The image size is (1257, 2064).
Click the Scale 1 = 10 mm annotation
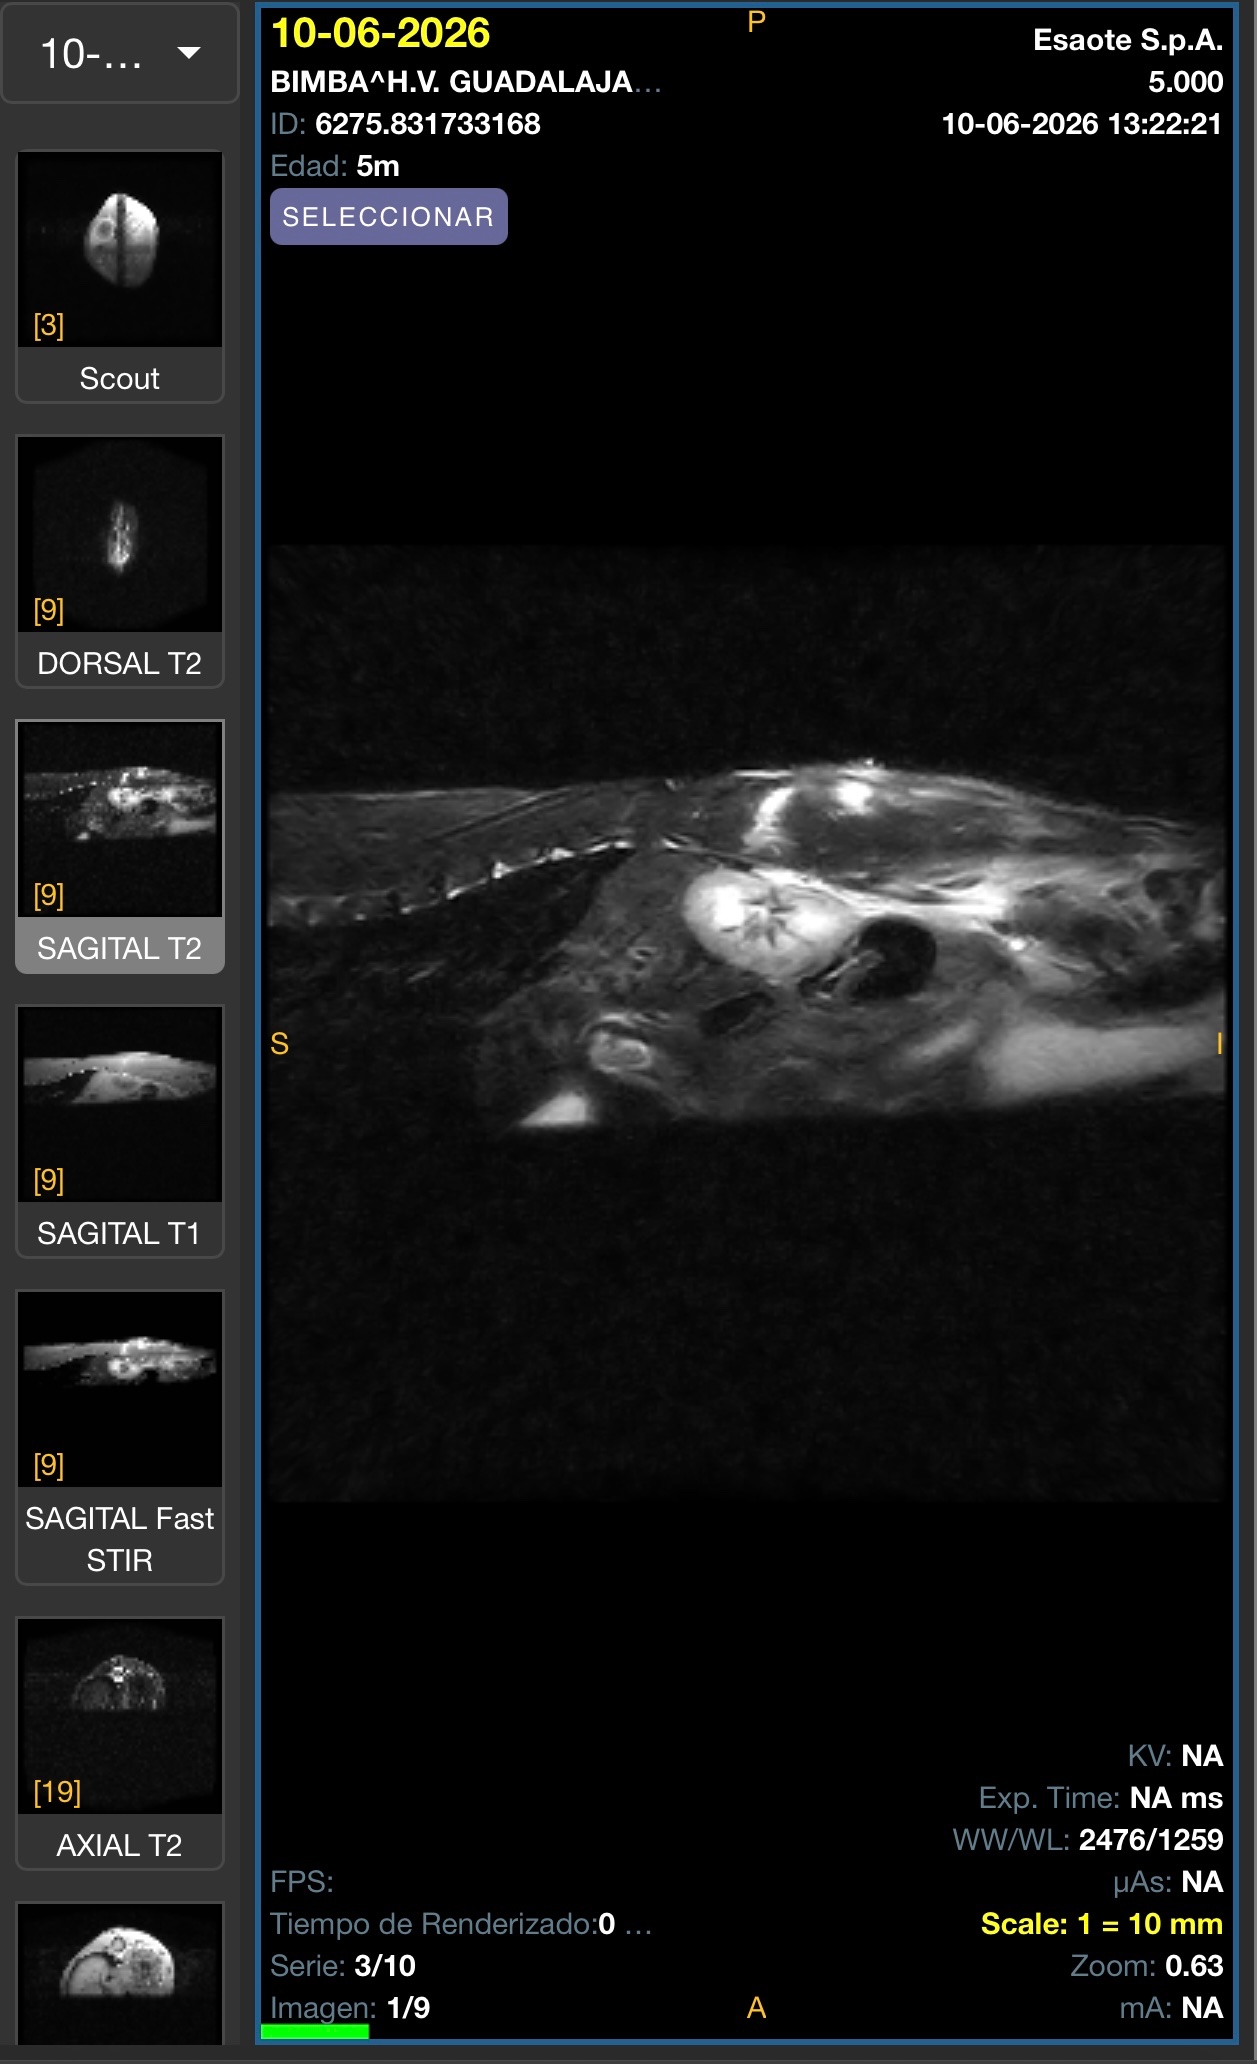pyautogui.click(x=1102, y=1924)
